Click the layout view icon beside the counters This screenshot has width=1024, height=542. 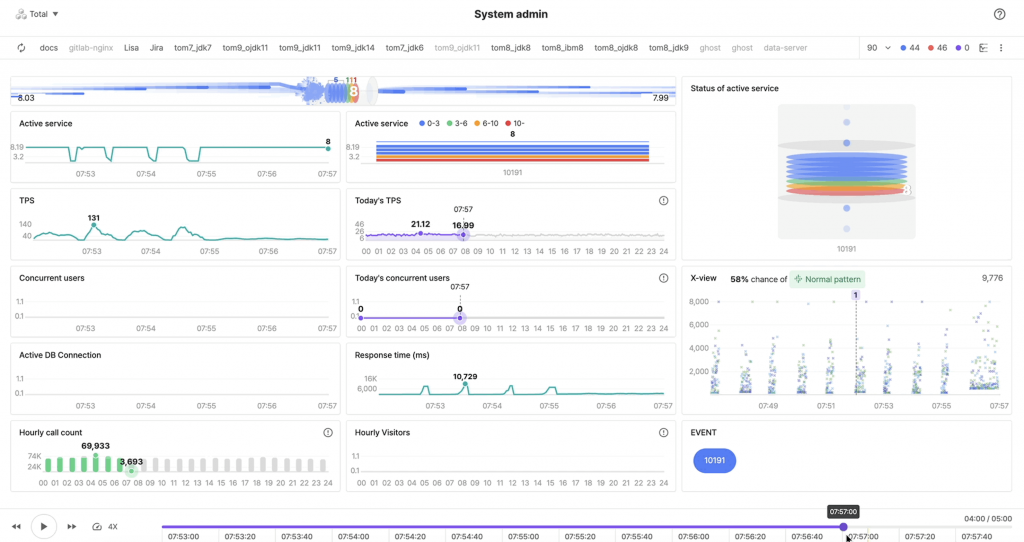point(984,48)
